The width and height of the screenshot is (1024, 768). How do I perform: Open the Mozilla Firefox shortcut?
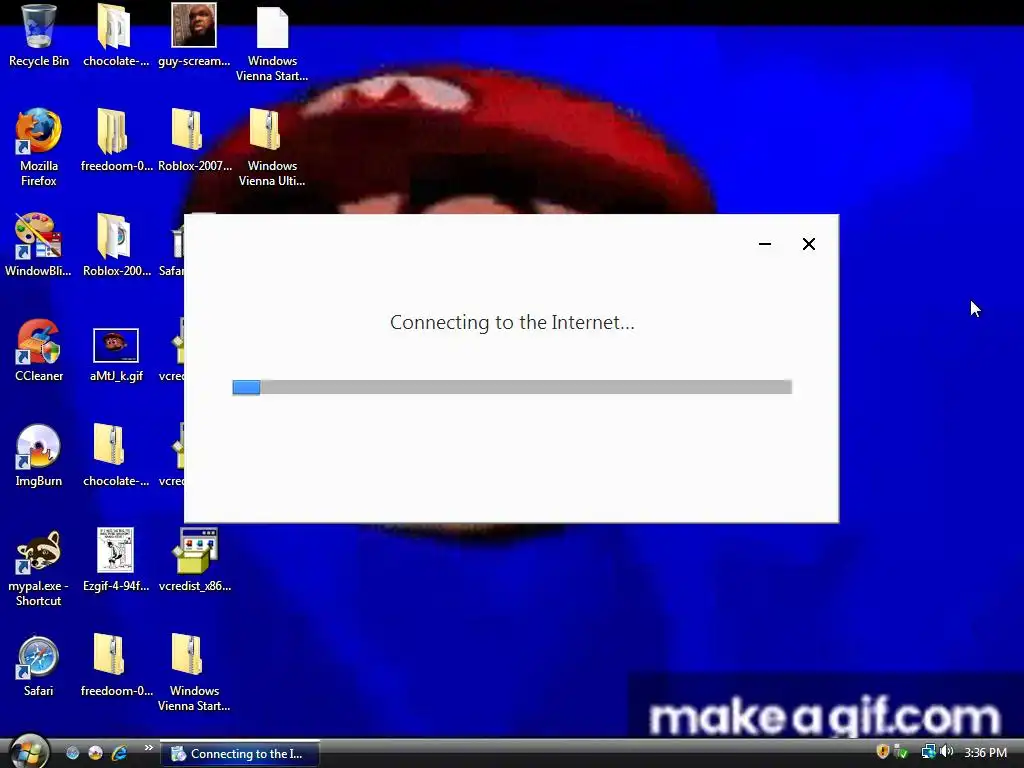tap(39, 148)
